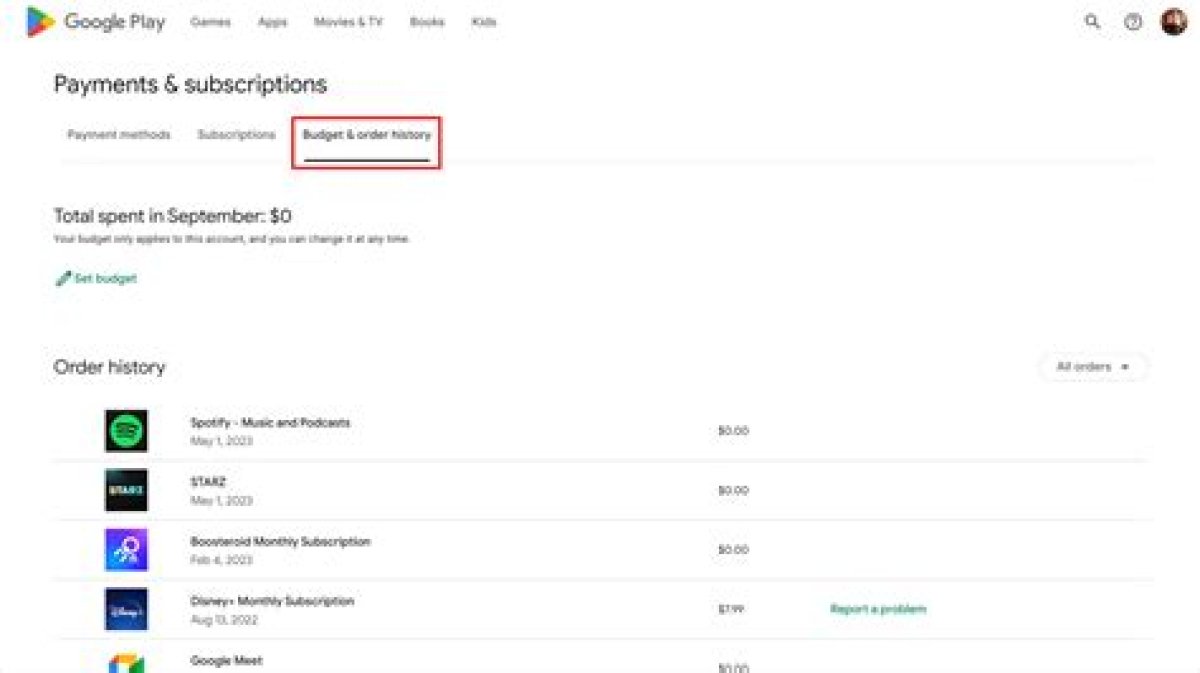Switch to the Payment methods tab
1200x673 pixels.
[119, 134]
